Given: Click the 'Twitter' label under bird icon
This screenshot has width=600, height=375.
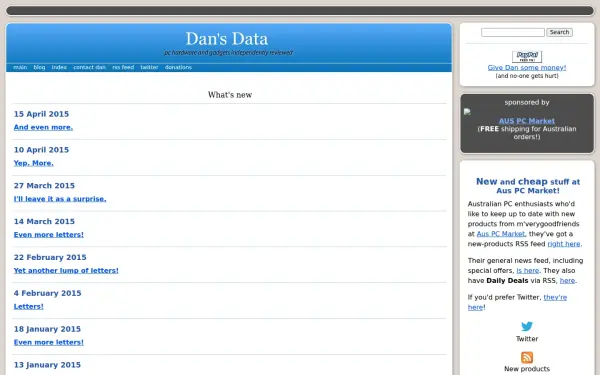Looking at the screenshot, I should click(x=527, y=339).
